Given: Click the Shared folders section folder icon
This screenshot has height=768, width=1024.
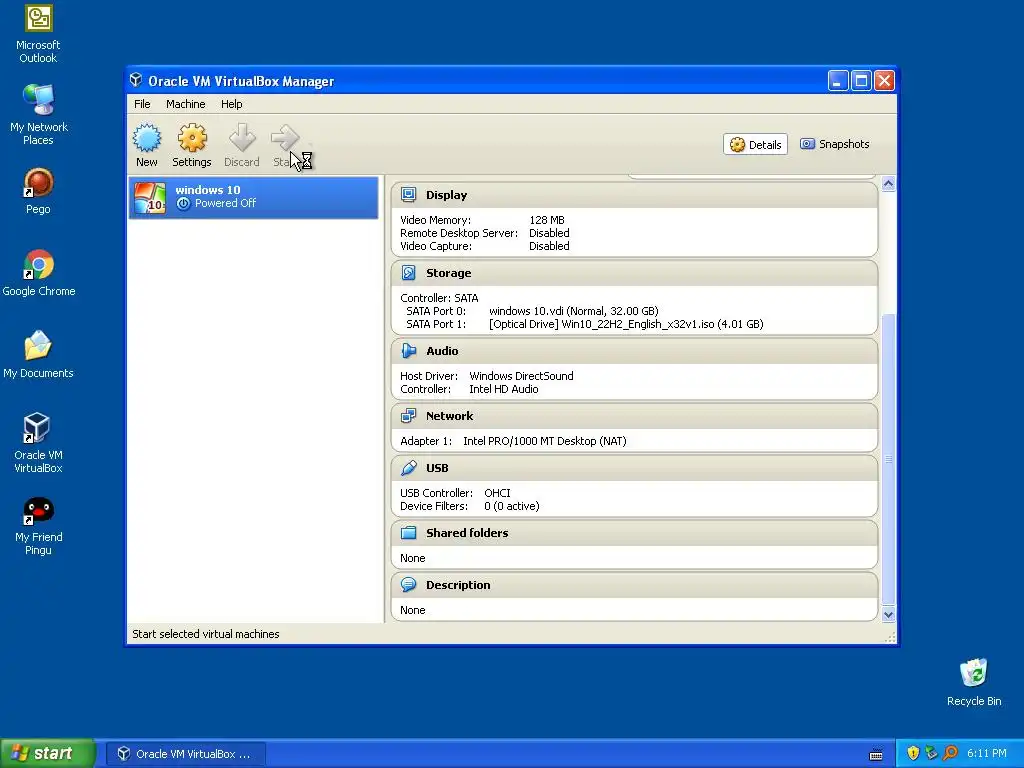Looking at the screenshot, I should click(409, 533).
